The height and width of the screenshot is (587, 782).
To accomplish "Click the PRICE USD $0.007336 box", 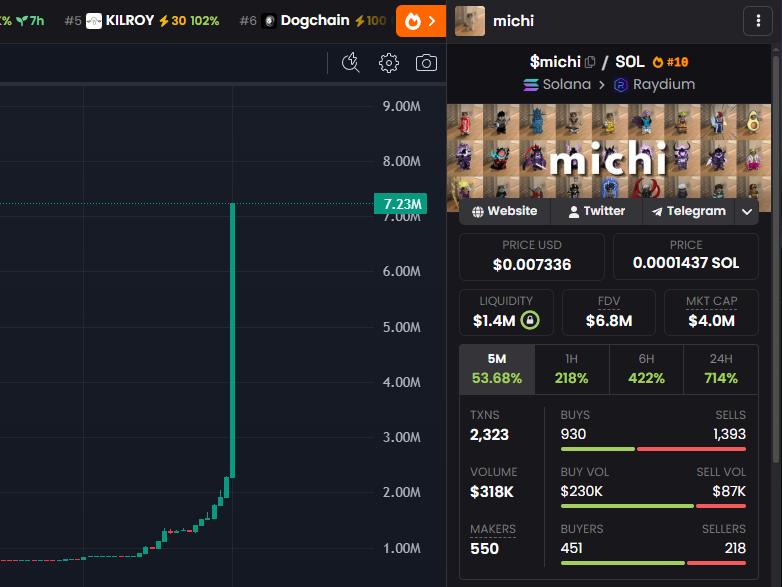I will tap(532, 257).
